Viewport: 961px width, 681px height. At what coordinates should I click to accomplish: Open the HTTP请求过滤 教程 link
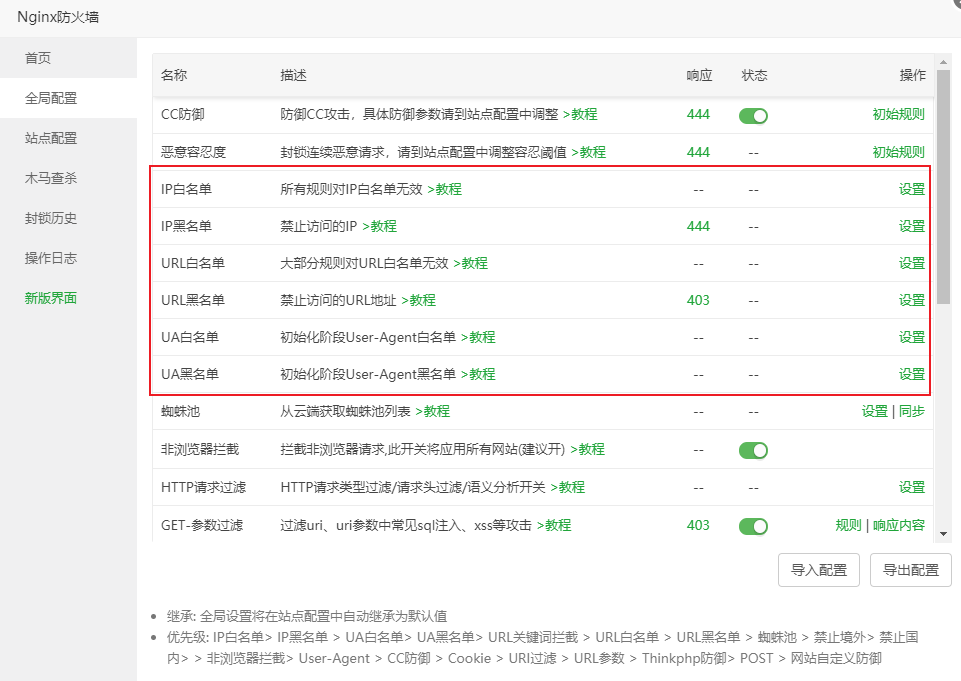pos(568,487)
